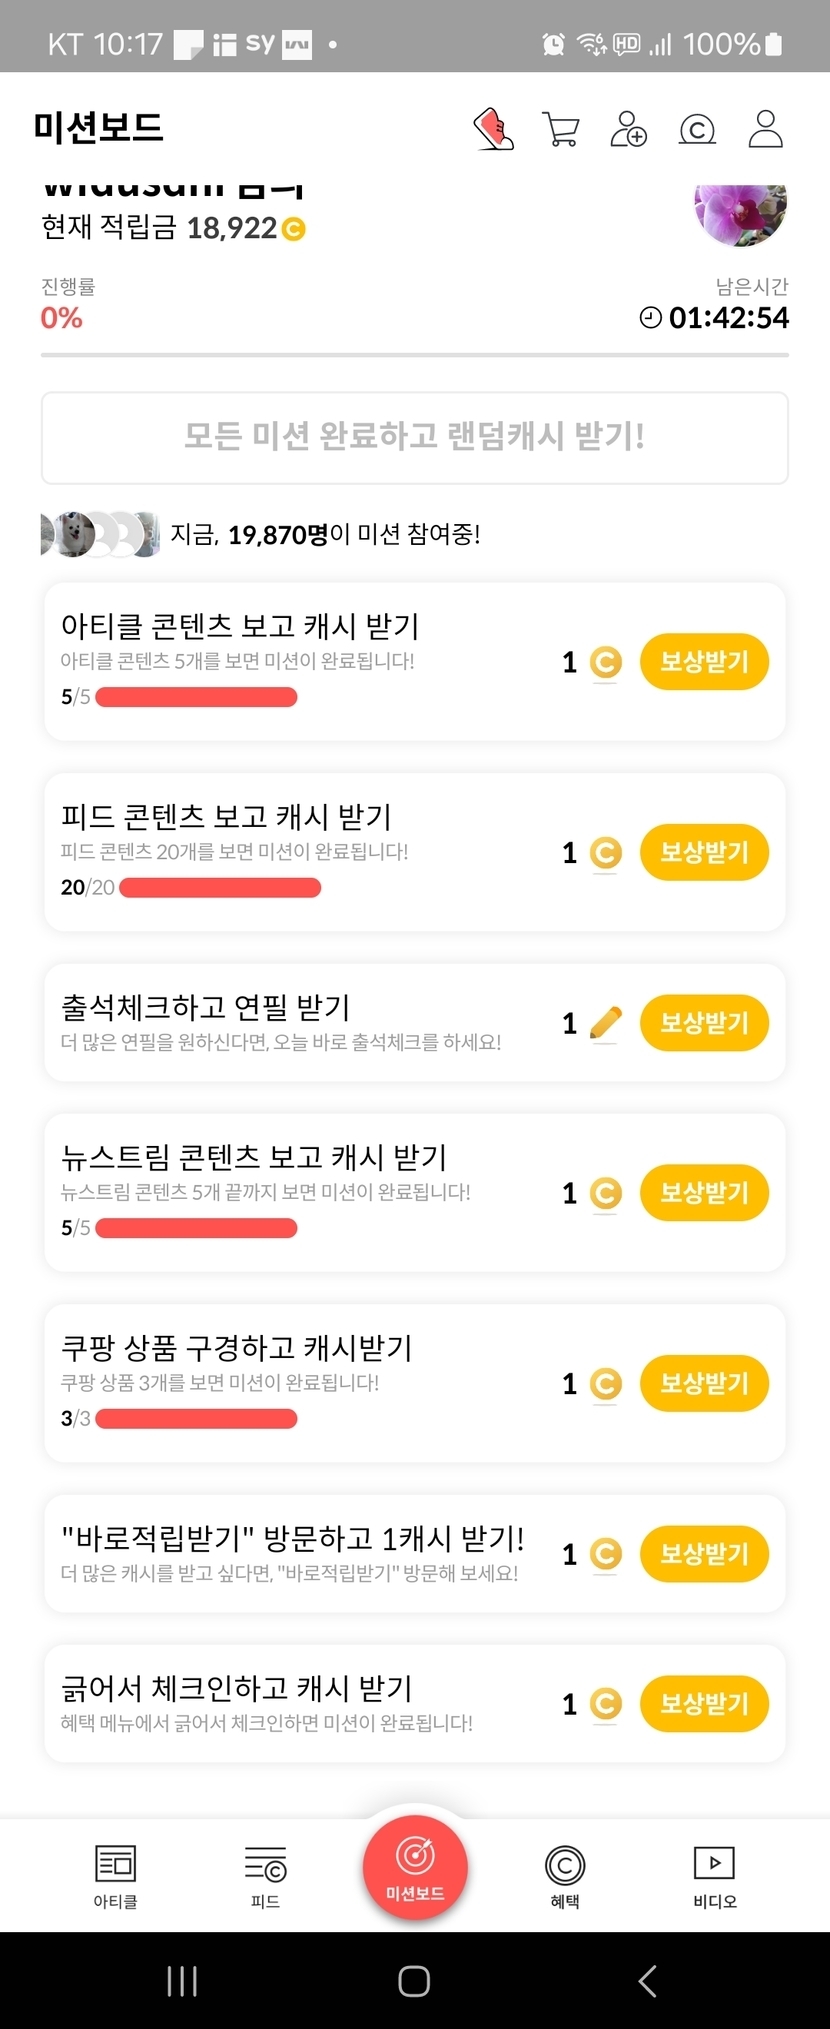830x2029 pixels.
Task: Tap the red sneaker icon in header
Action: click(x=493, y=129)
